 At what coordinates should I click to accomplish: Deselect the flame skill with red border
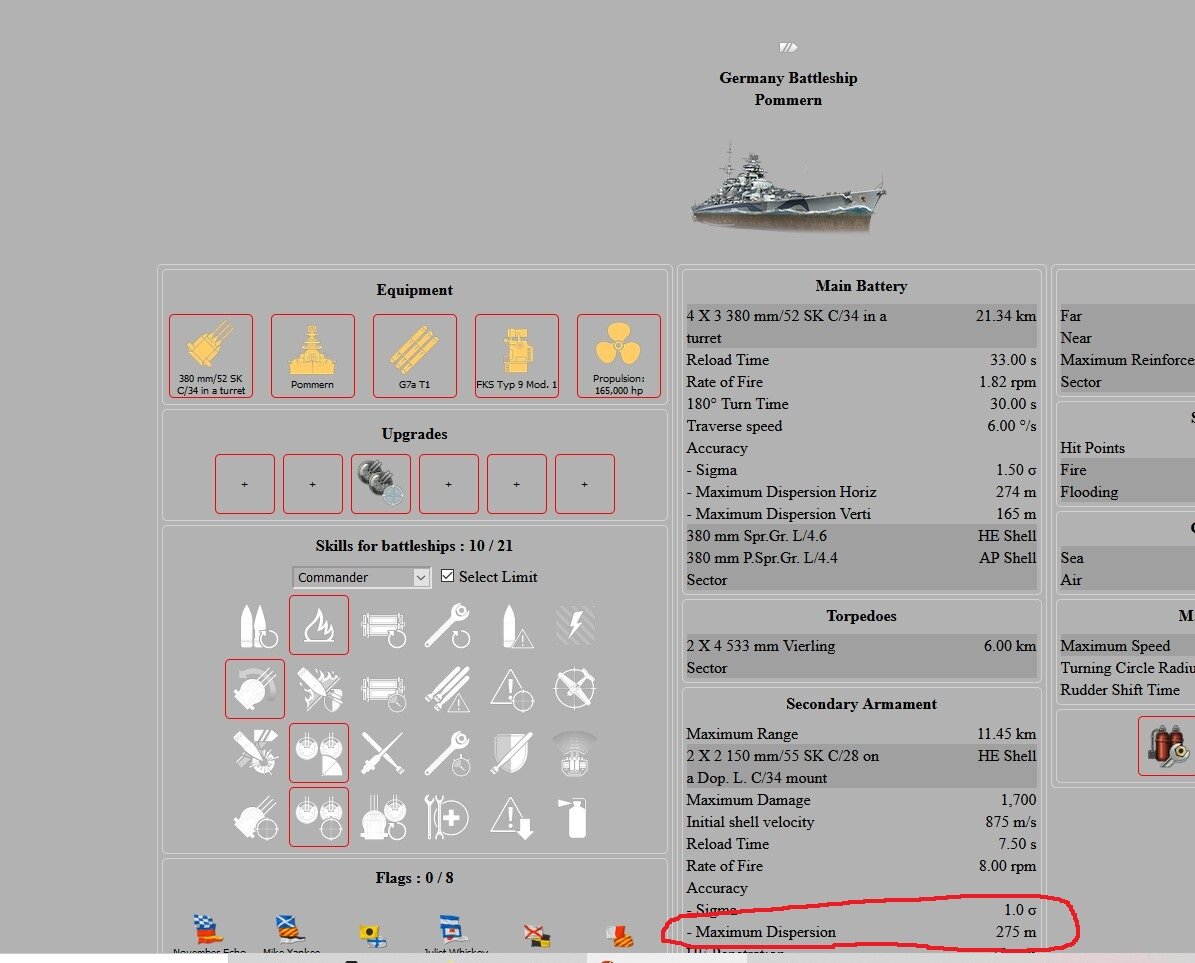(319, 625)
